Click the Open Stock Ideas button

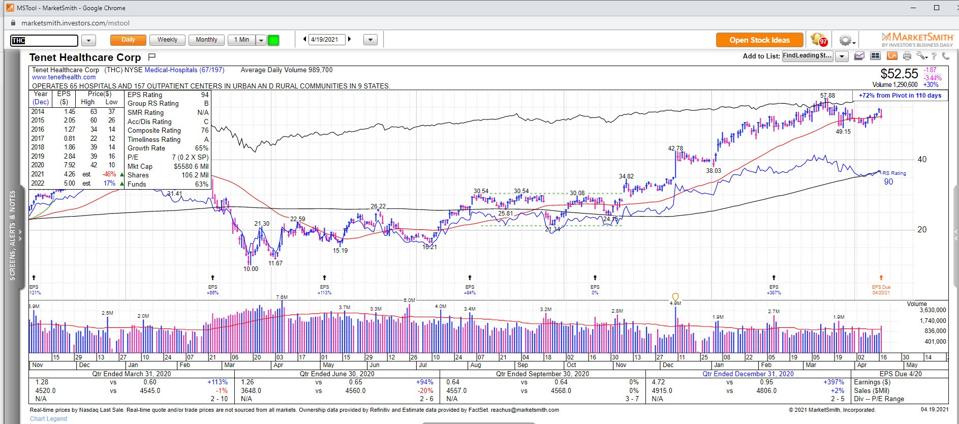click(x=760, y=40)
